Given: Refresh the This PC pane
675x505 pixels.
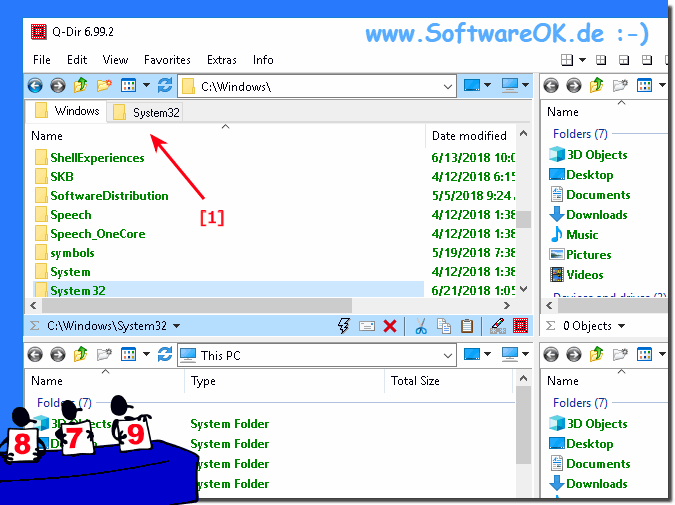Looking at the screenshot, I should pos(165,354).
